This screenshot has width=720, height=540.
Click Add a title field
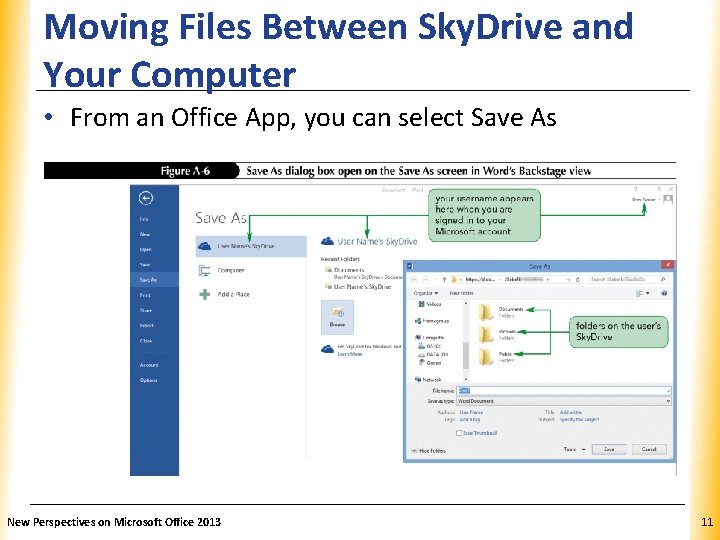(571, 412)
